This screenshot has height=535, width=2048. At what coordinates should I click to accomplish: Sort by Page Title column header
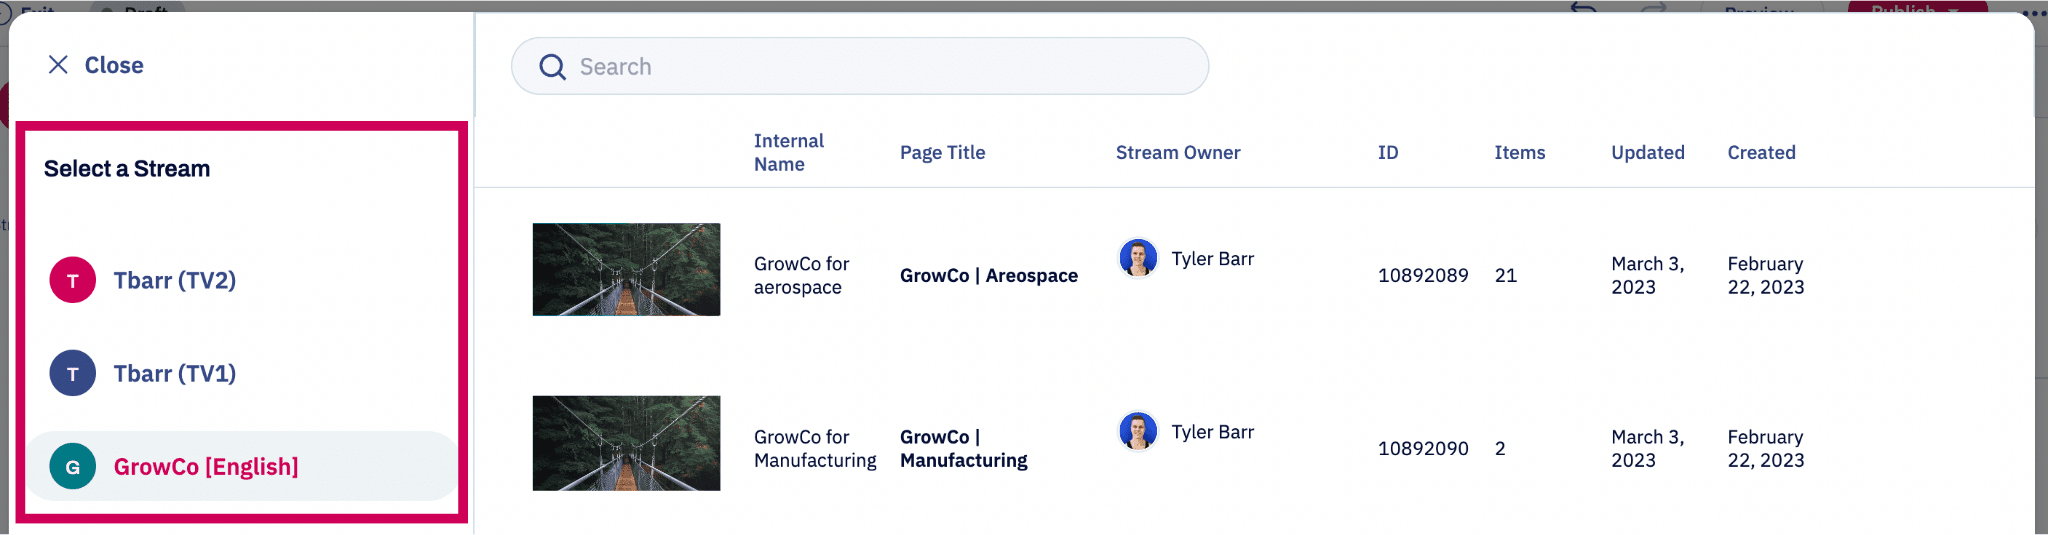click(942, 152)
